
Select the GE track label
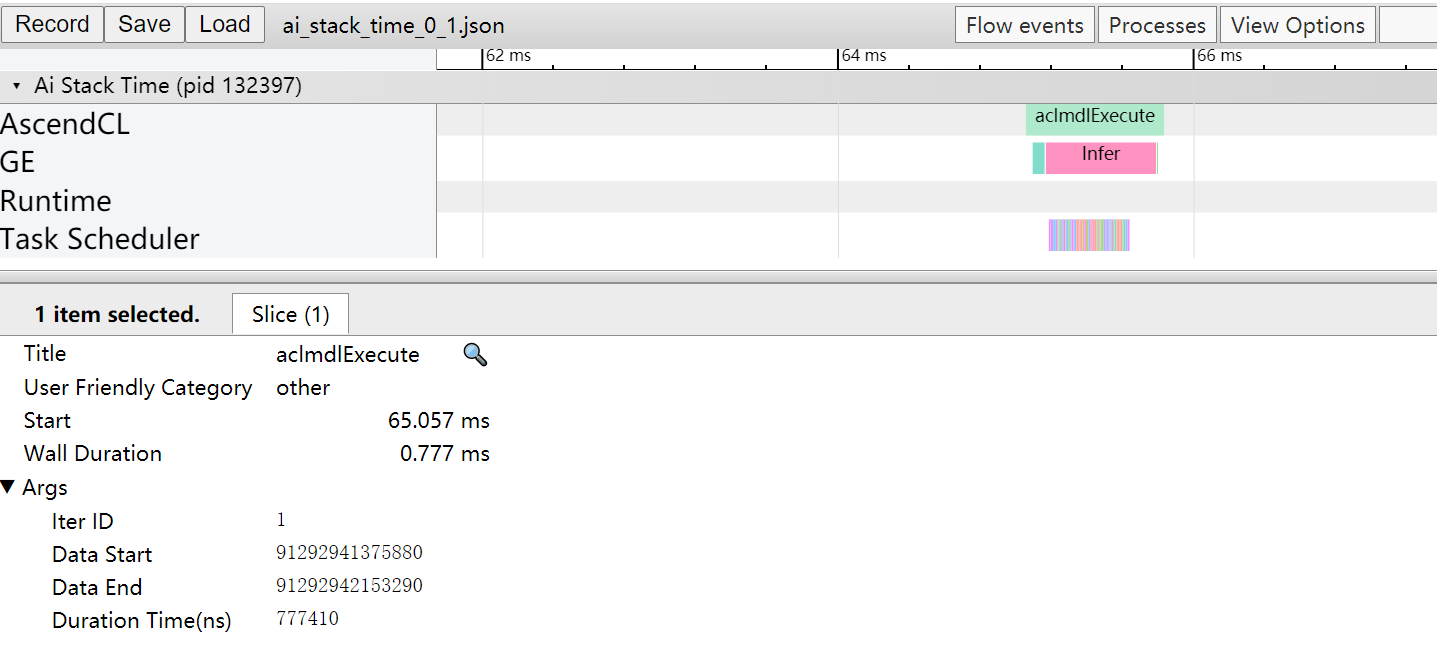(18, 162)
